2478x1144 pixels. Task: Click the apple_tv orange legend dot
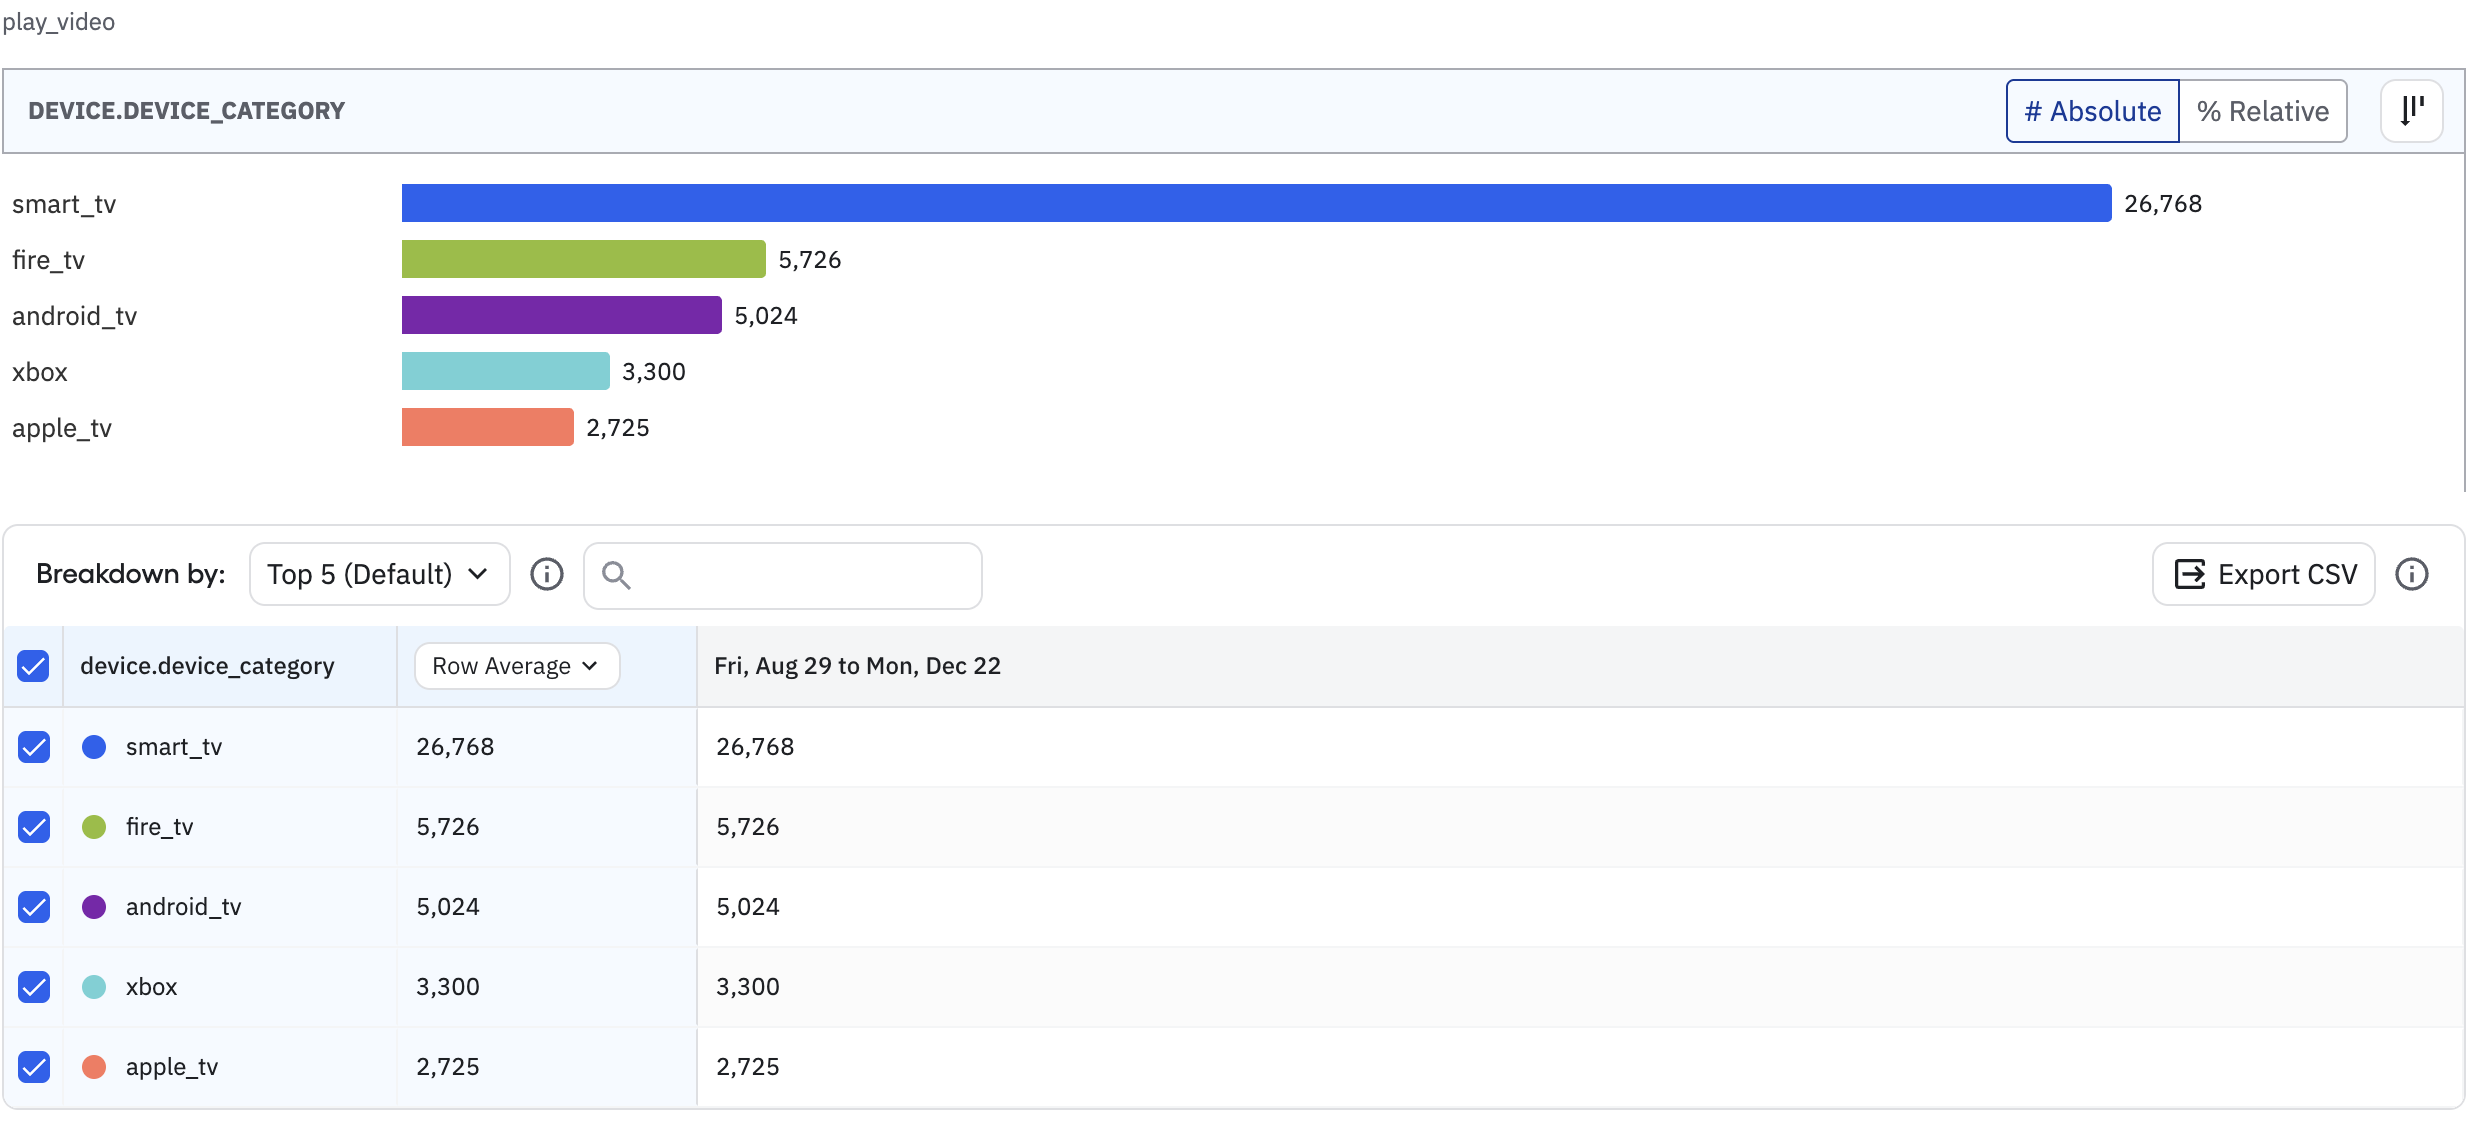[94, 1067]
